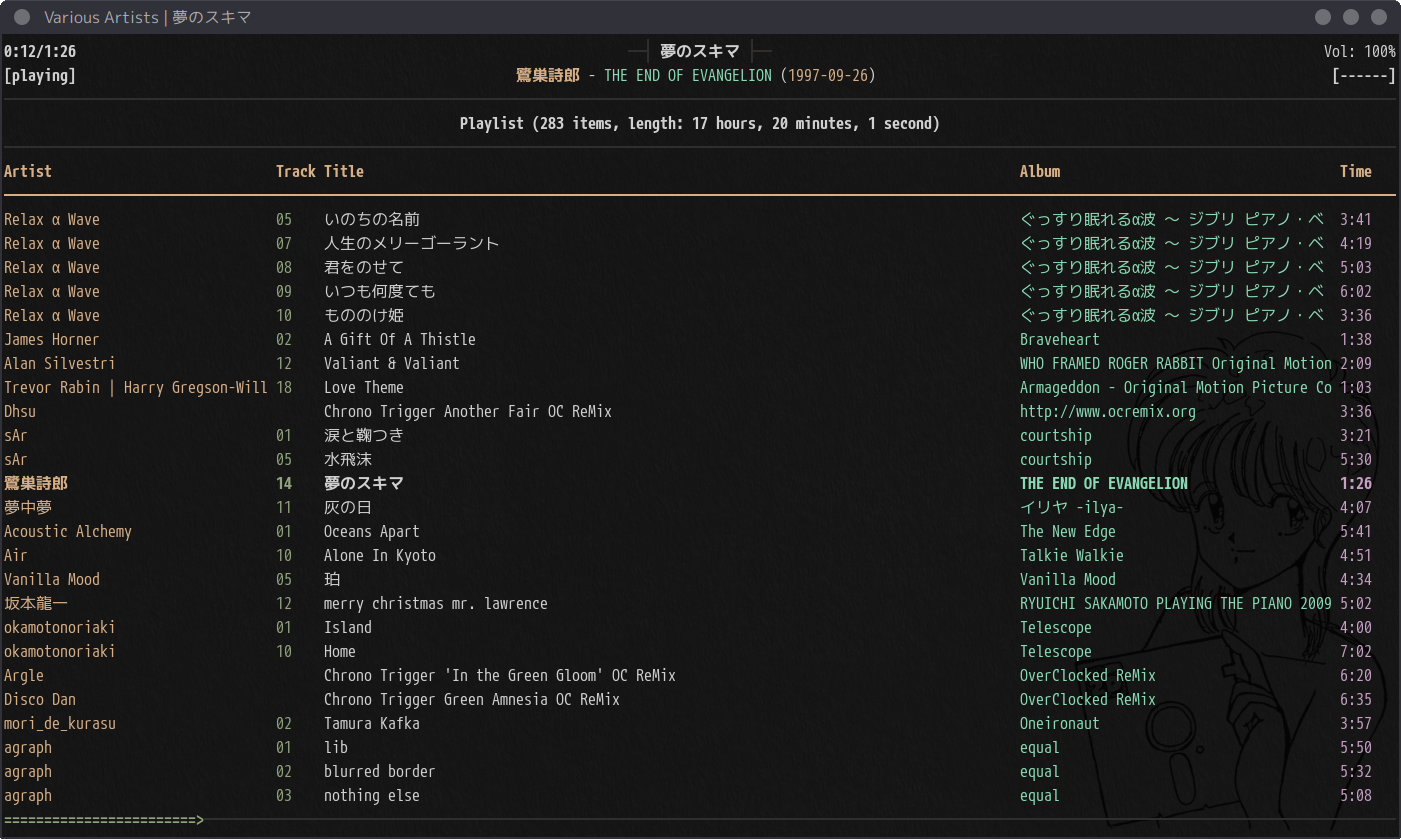Pick "Alone In Kyoto" by Air

click(379, 556)
